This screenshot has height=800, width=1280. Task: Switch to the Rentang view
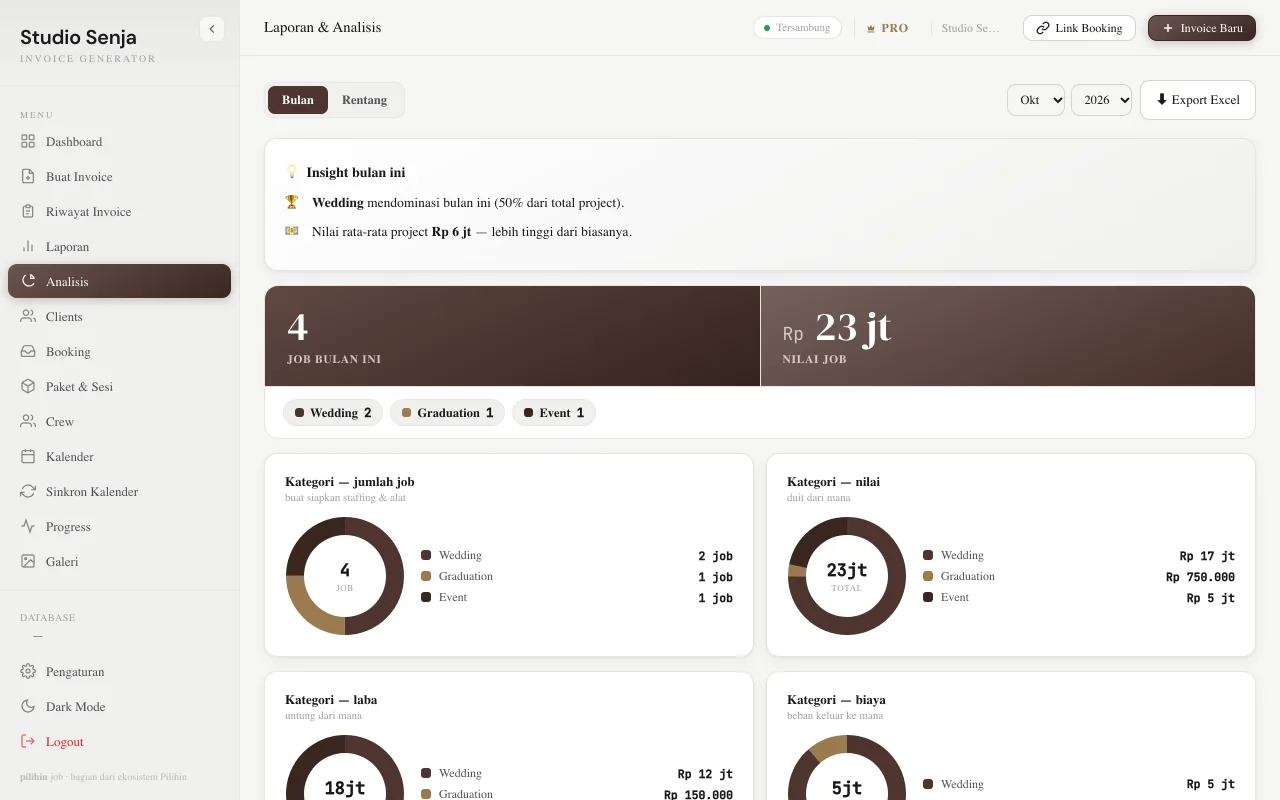[364, 100]
